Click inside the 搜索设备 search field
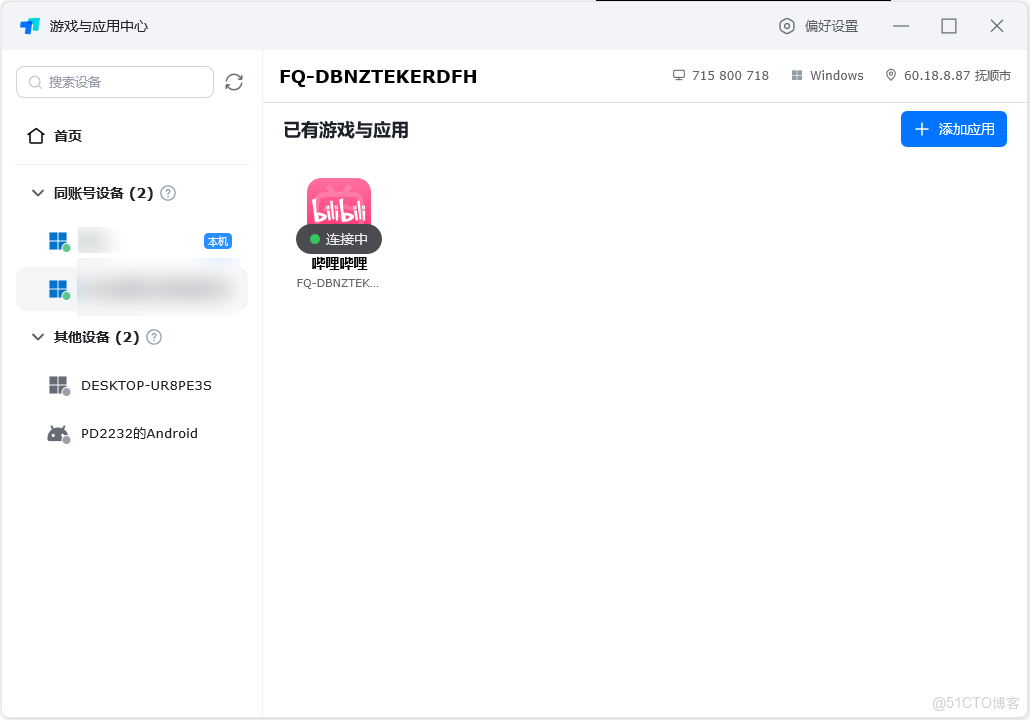 pos(115,82)
